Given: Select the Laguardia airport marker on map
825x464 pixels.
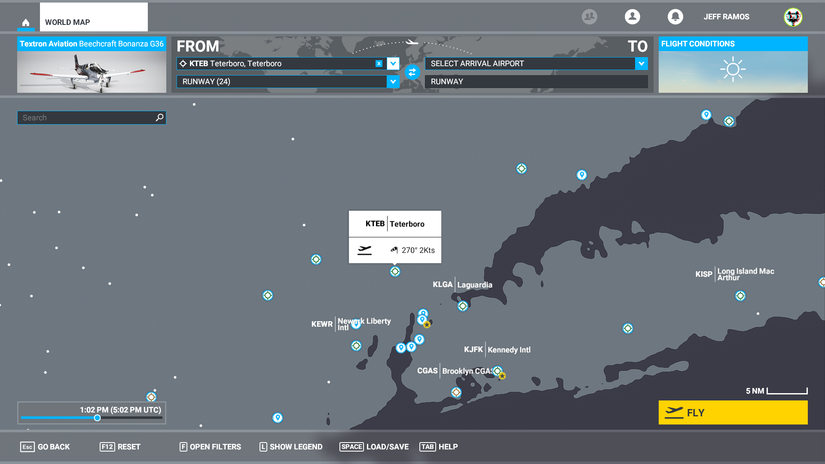Looking at the screenshot, I should point(462,306).
